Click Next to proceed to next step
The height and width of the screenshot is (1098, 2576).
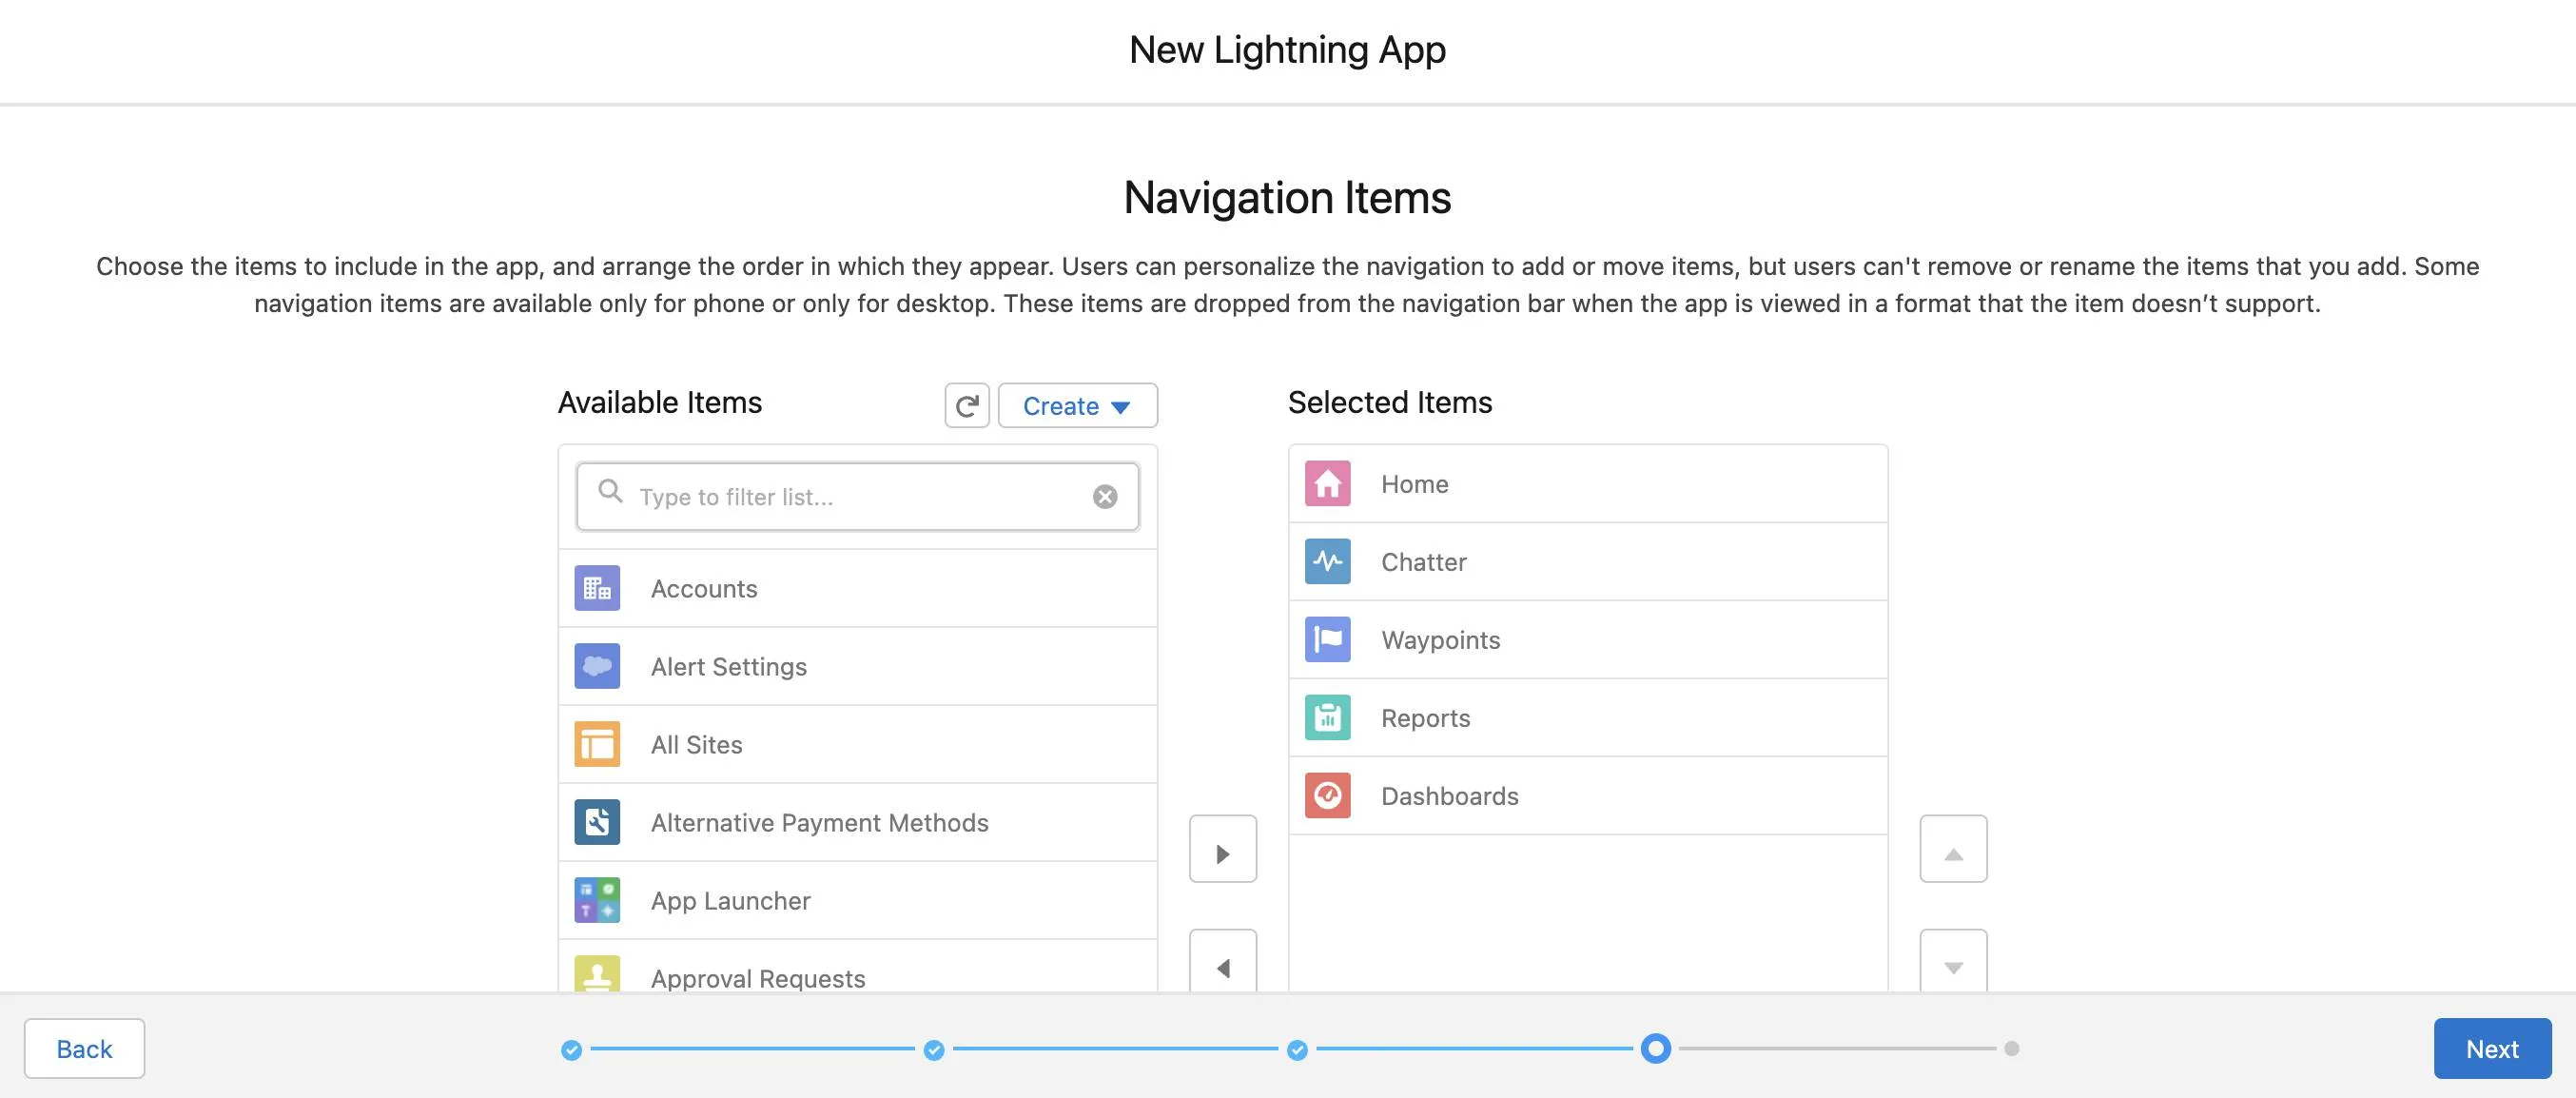click(2492, 1049)
